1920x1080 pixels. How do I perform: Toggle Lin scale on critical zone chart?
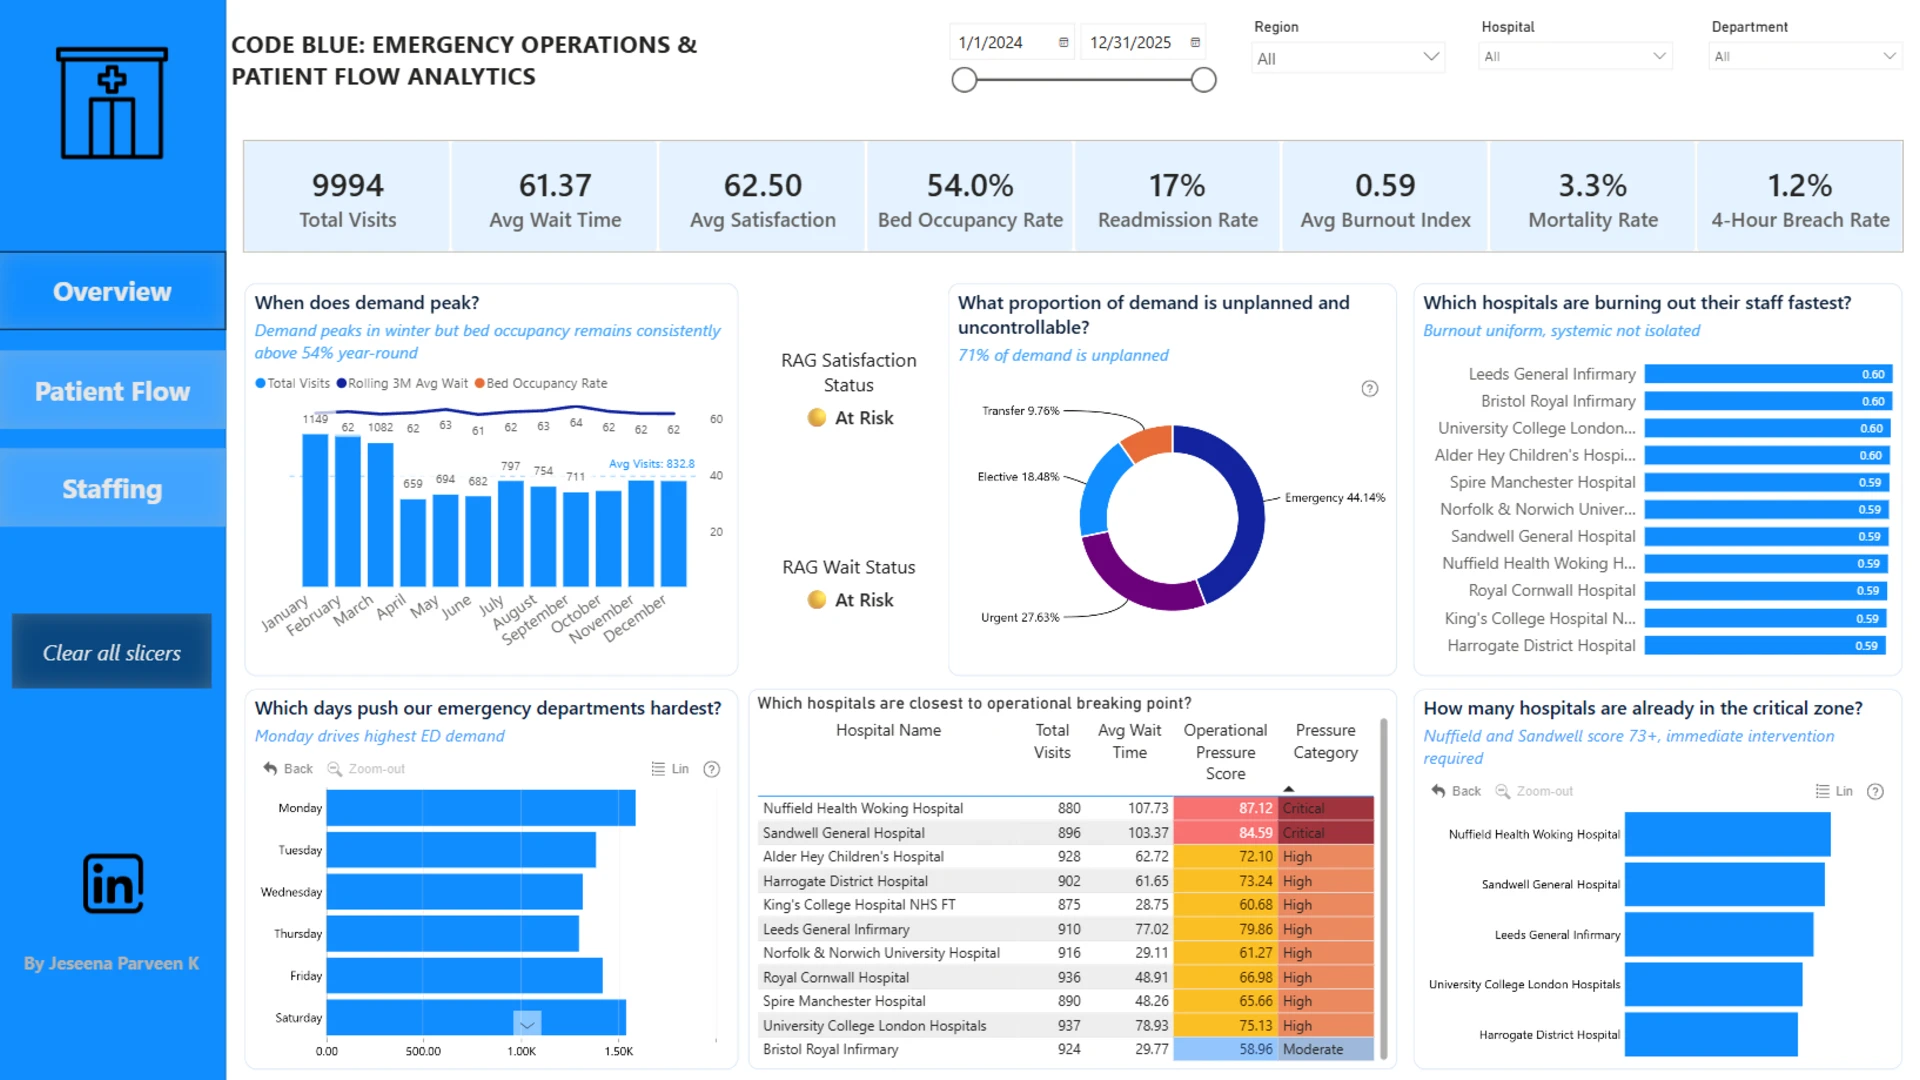tap(1834, 791)
